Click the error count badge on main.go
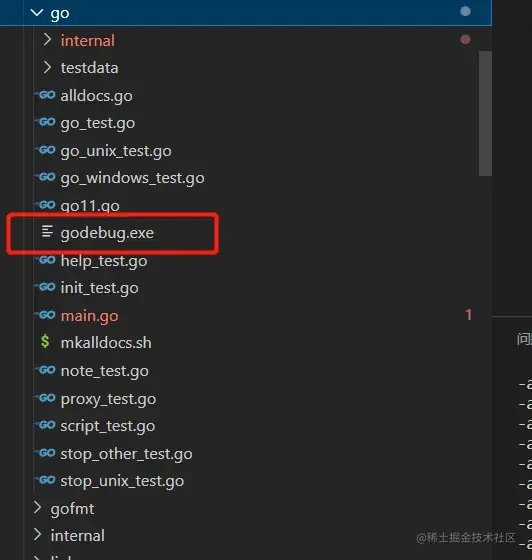 [468, 315]
